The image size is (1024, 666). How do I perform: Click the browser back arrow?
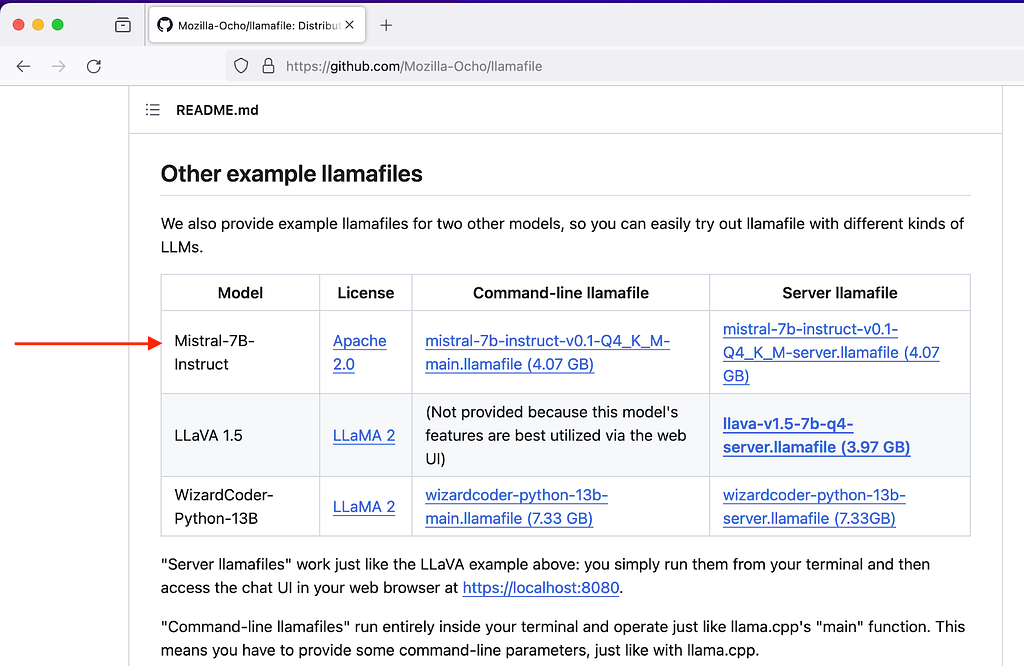click(24, 66)
